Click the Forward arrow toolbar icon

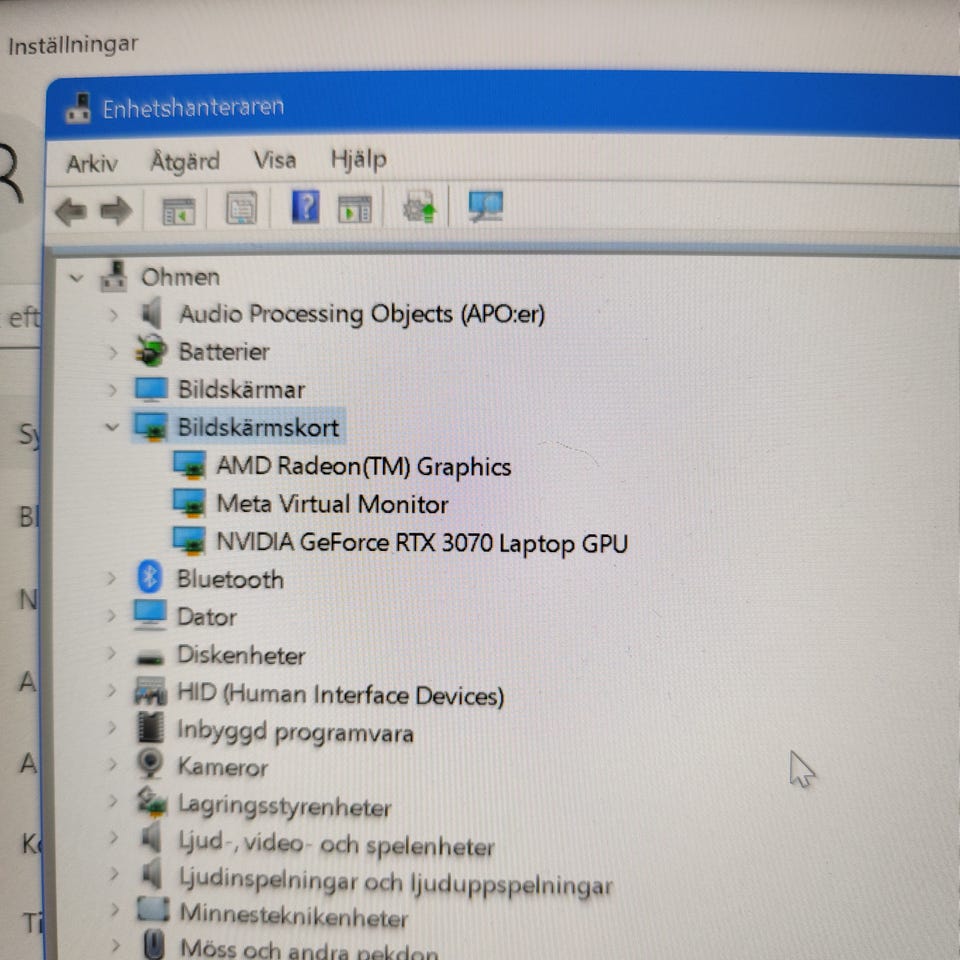(x=116, y=212)
